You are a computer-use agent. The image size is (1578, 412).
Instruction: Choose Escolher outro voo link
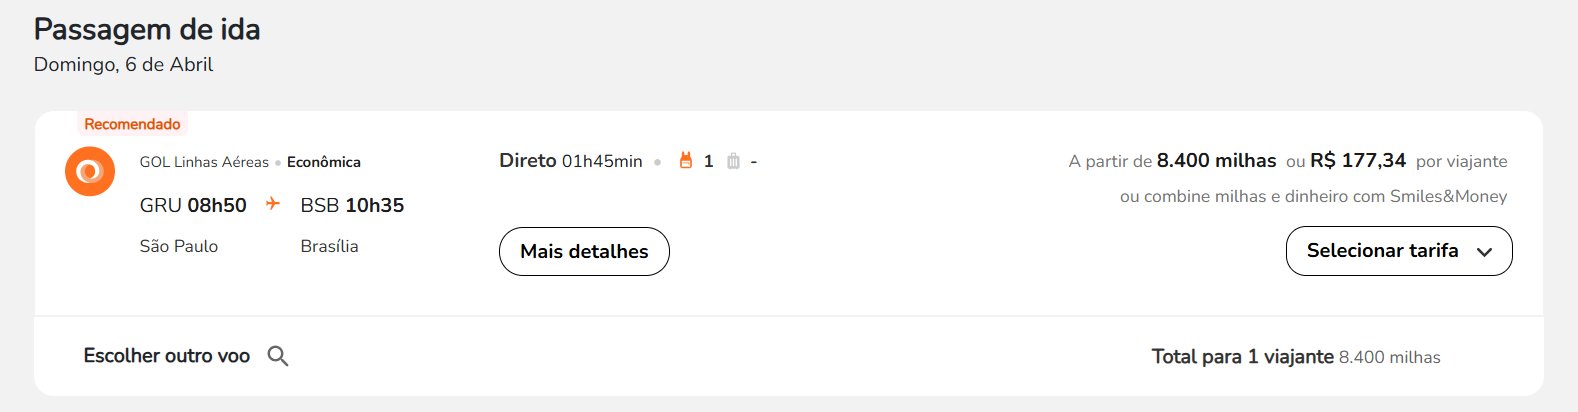pyautogui.click(x=167, y=356)
